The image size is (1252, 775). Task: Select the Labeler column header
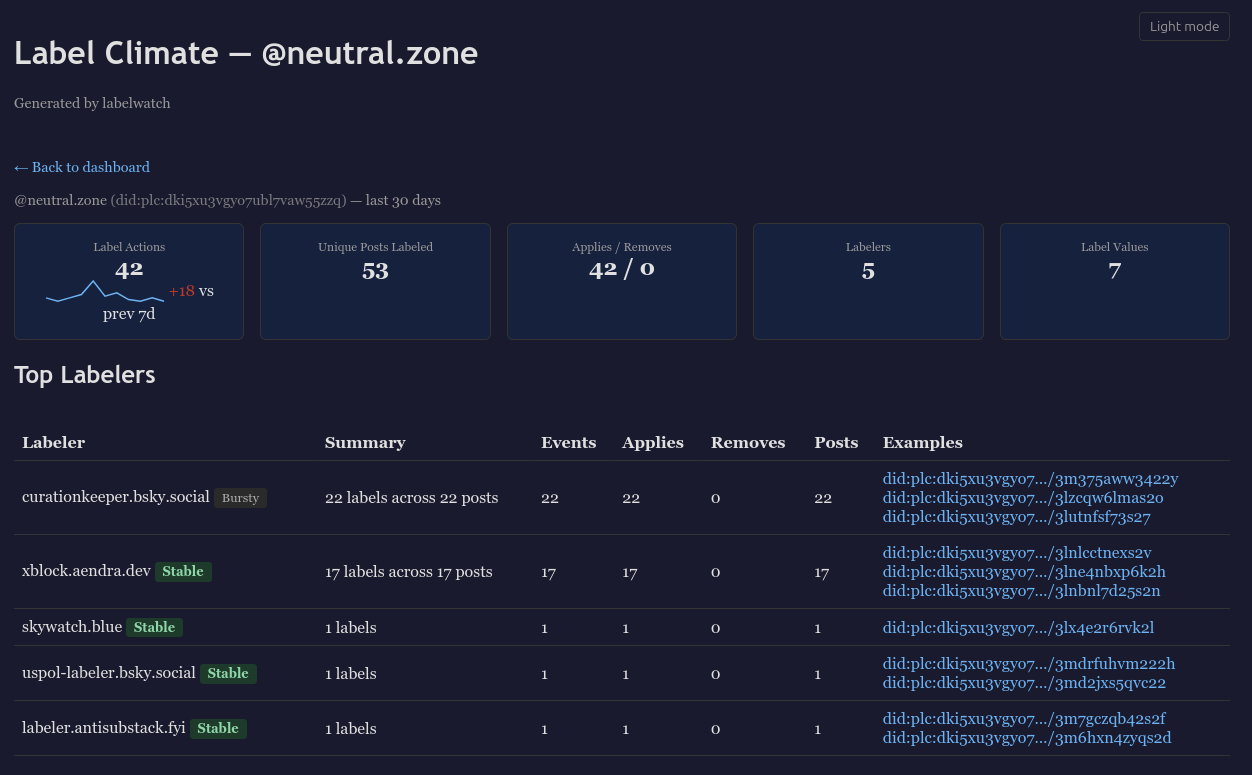click(x=53, y=442)
